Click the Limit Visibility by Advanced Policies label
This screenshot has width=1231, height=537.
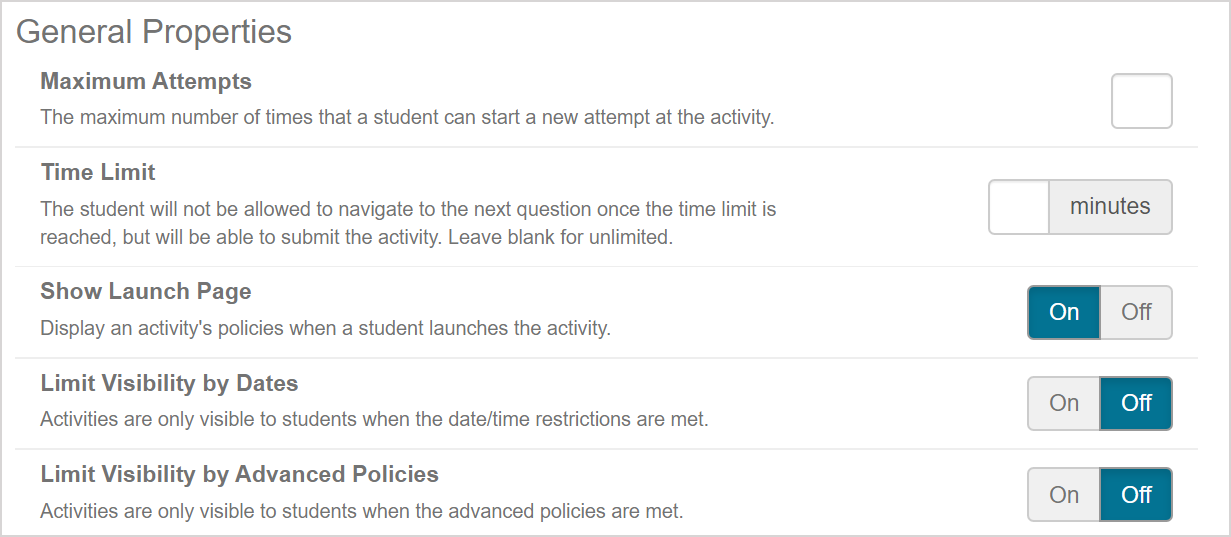point(239,474)
